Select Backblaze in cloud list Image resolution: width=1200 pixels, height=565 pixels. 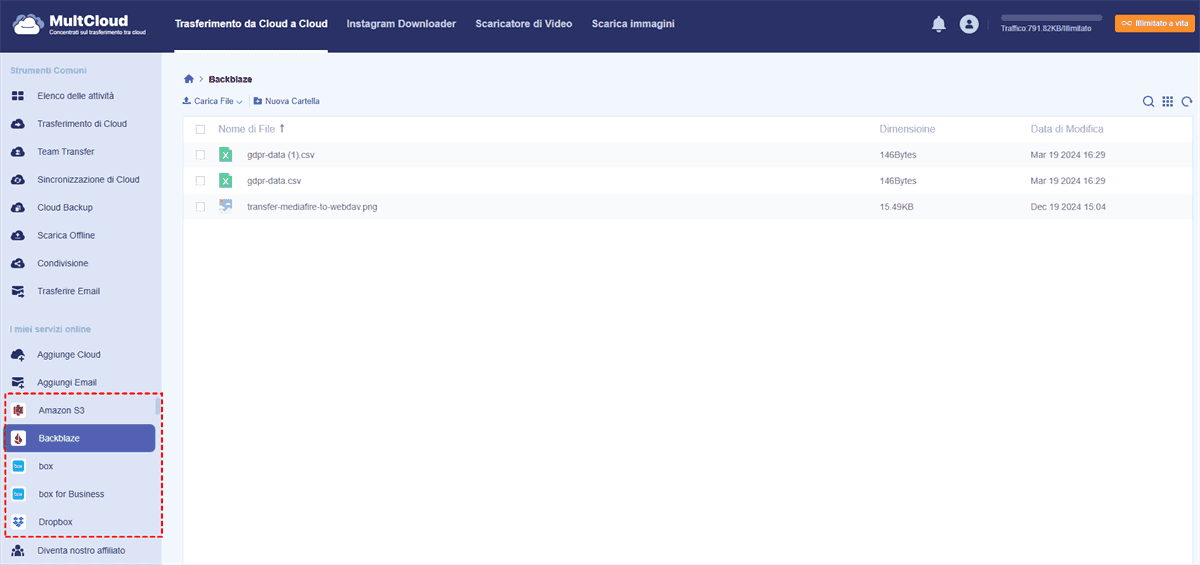click(79, 438)
